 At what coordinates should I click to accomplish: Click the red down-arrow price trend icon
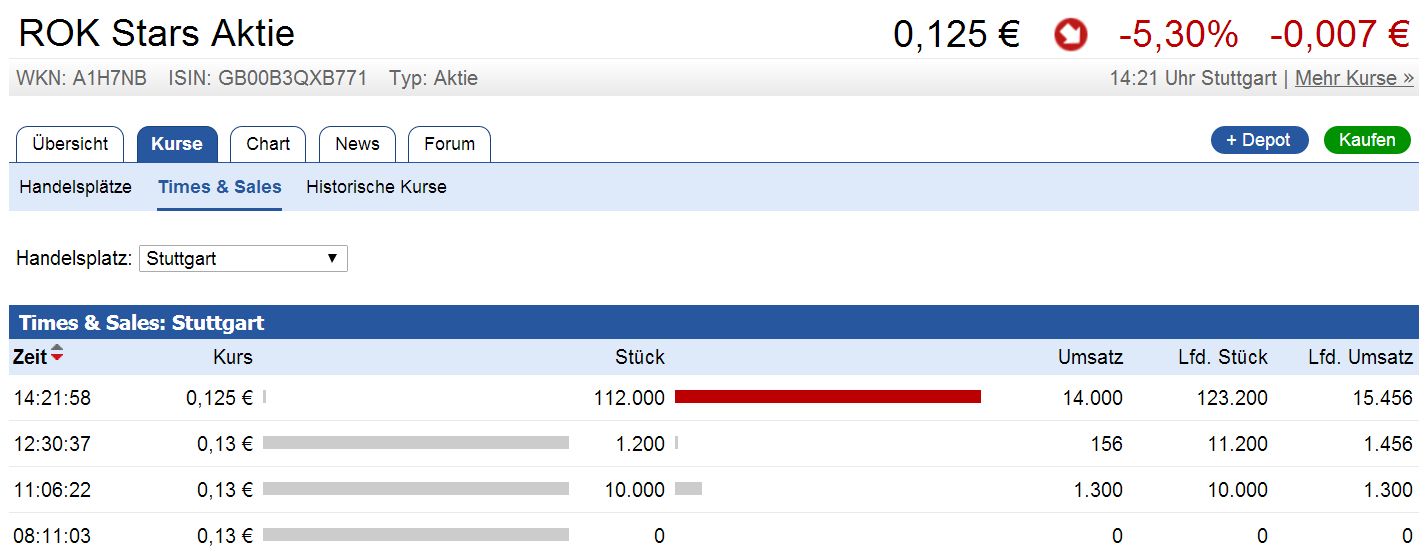[1071, 36]
